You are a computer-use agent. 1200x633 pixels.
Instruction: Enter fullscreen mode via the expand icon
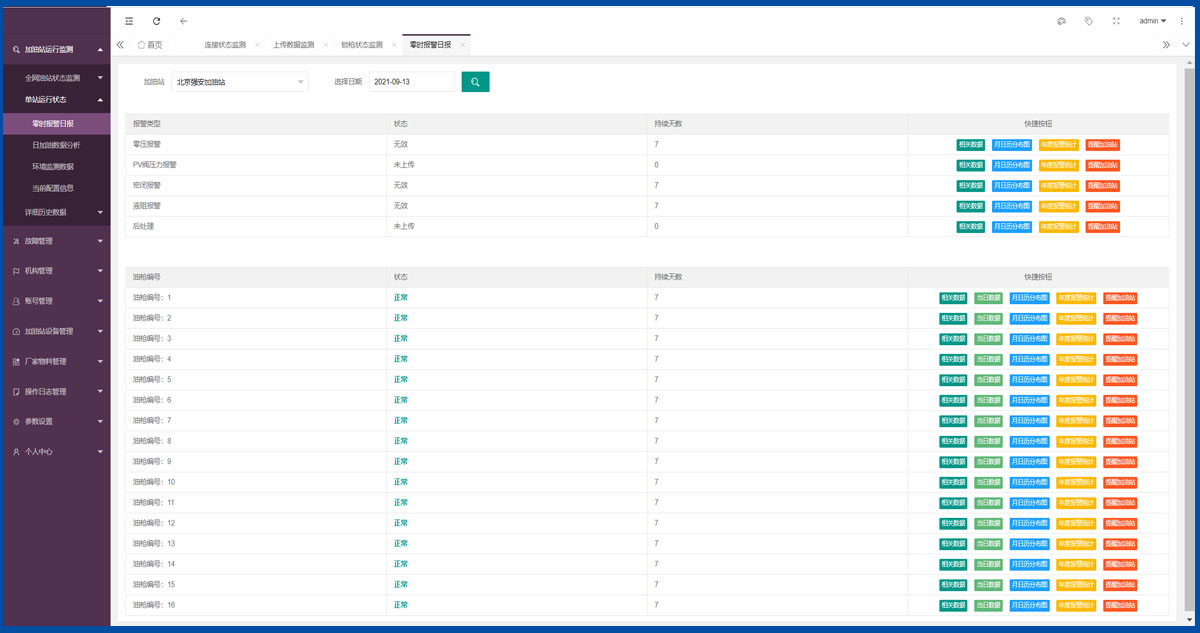click(x=1116, y=20)
